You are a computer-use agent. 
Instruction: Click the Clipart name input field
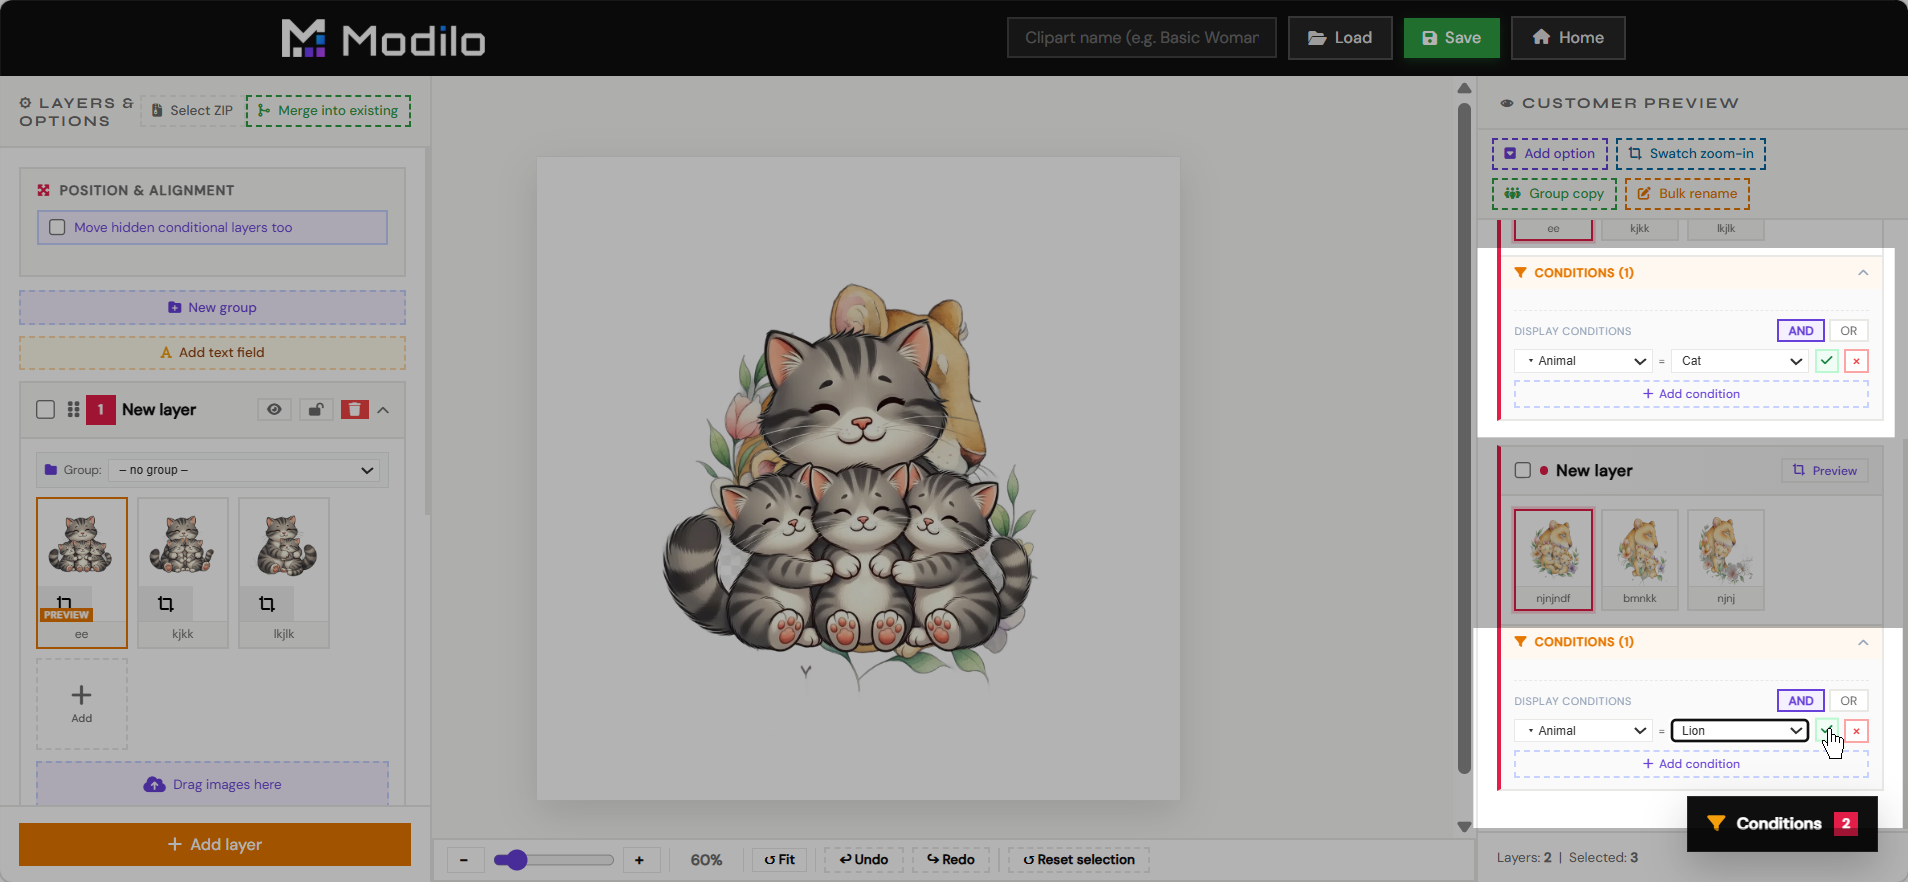(1142, 38)
